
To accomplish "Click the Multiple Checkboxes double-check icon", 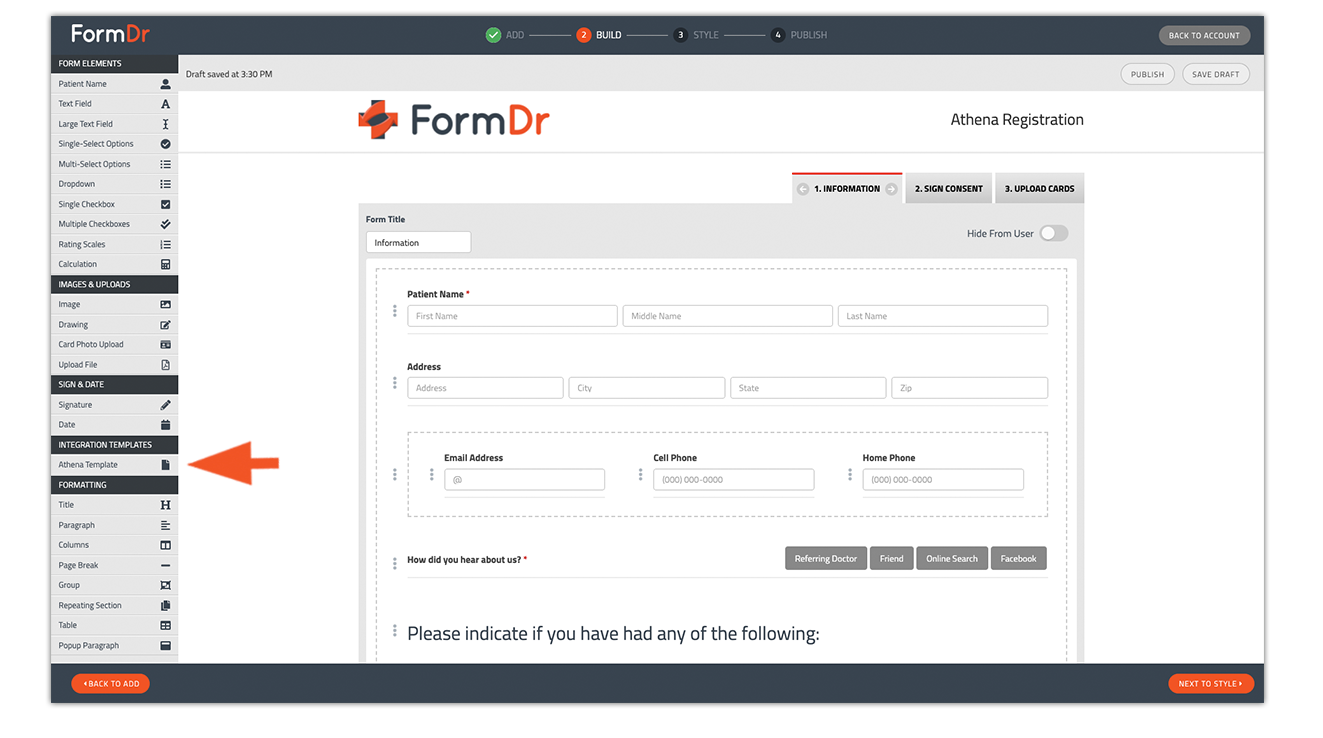I will (166, 224).
